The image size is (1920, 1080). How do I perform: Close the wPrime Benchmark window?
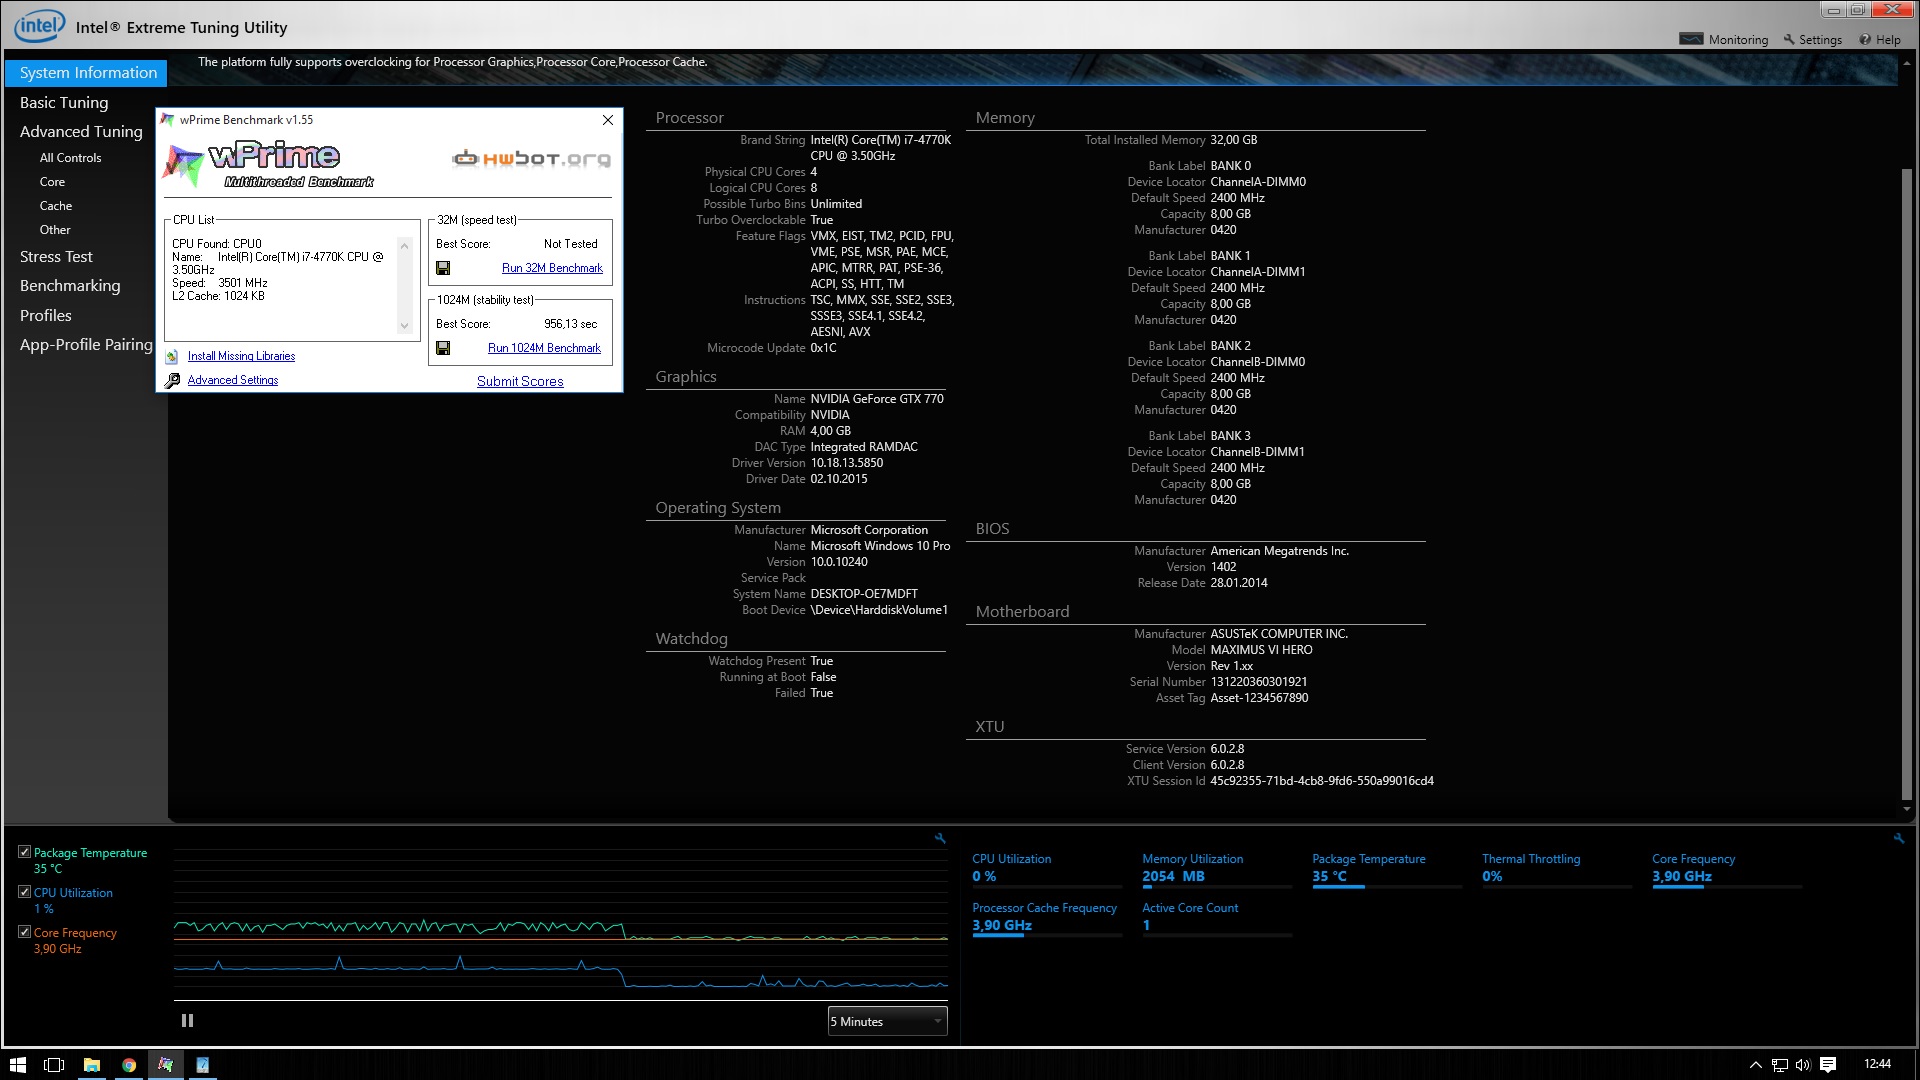coord(608,120)
